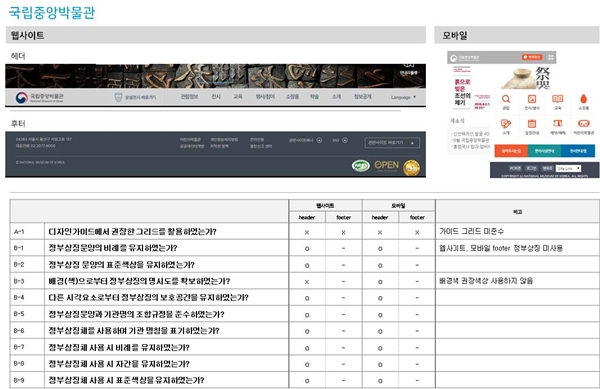Image resolution: width=600 pixels, height=389 pixels.
Task: Open the 소장품 menu in website header
Action: click(x=292, y=97)
